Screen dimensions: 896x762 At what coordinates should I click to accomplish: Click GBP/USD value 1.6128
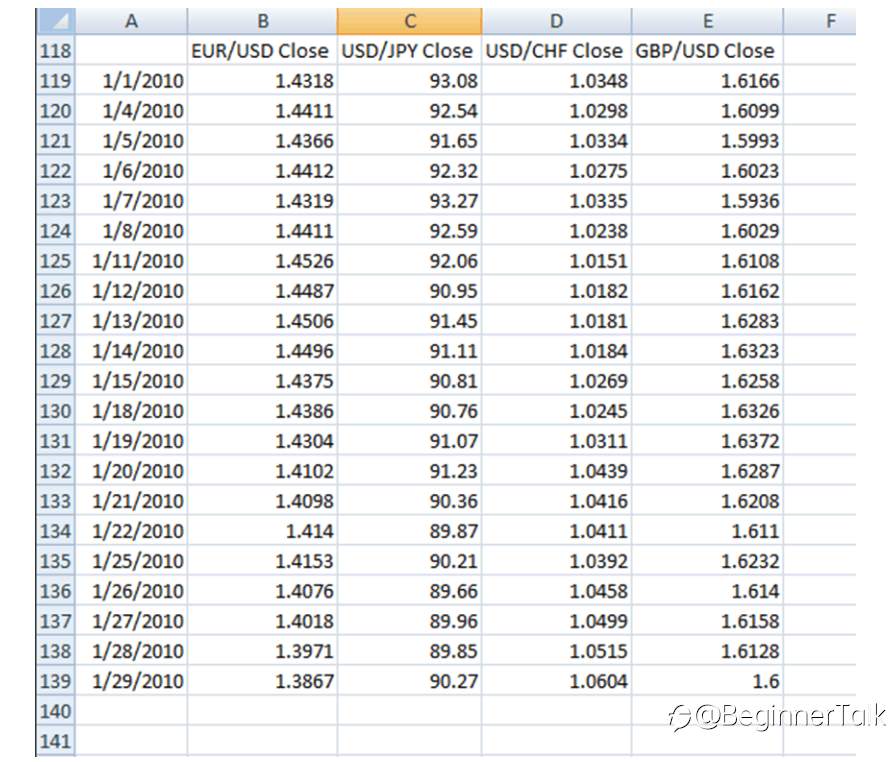[x=707, y=651]
